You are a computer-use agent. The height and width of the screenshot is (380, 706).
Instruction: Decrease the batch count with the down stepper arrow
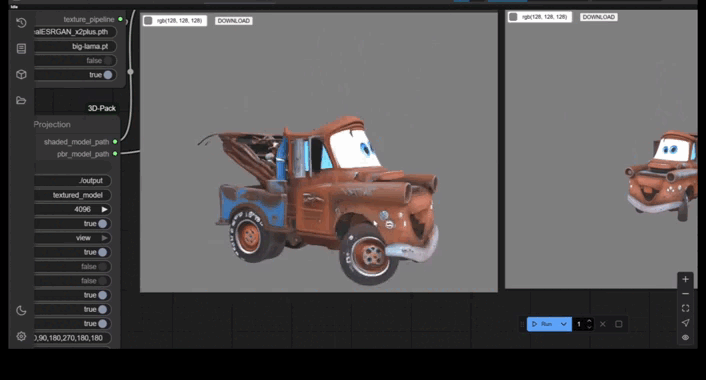(589, 327)
